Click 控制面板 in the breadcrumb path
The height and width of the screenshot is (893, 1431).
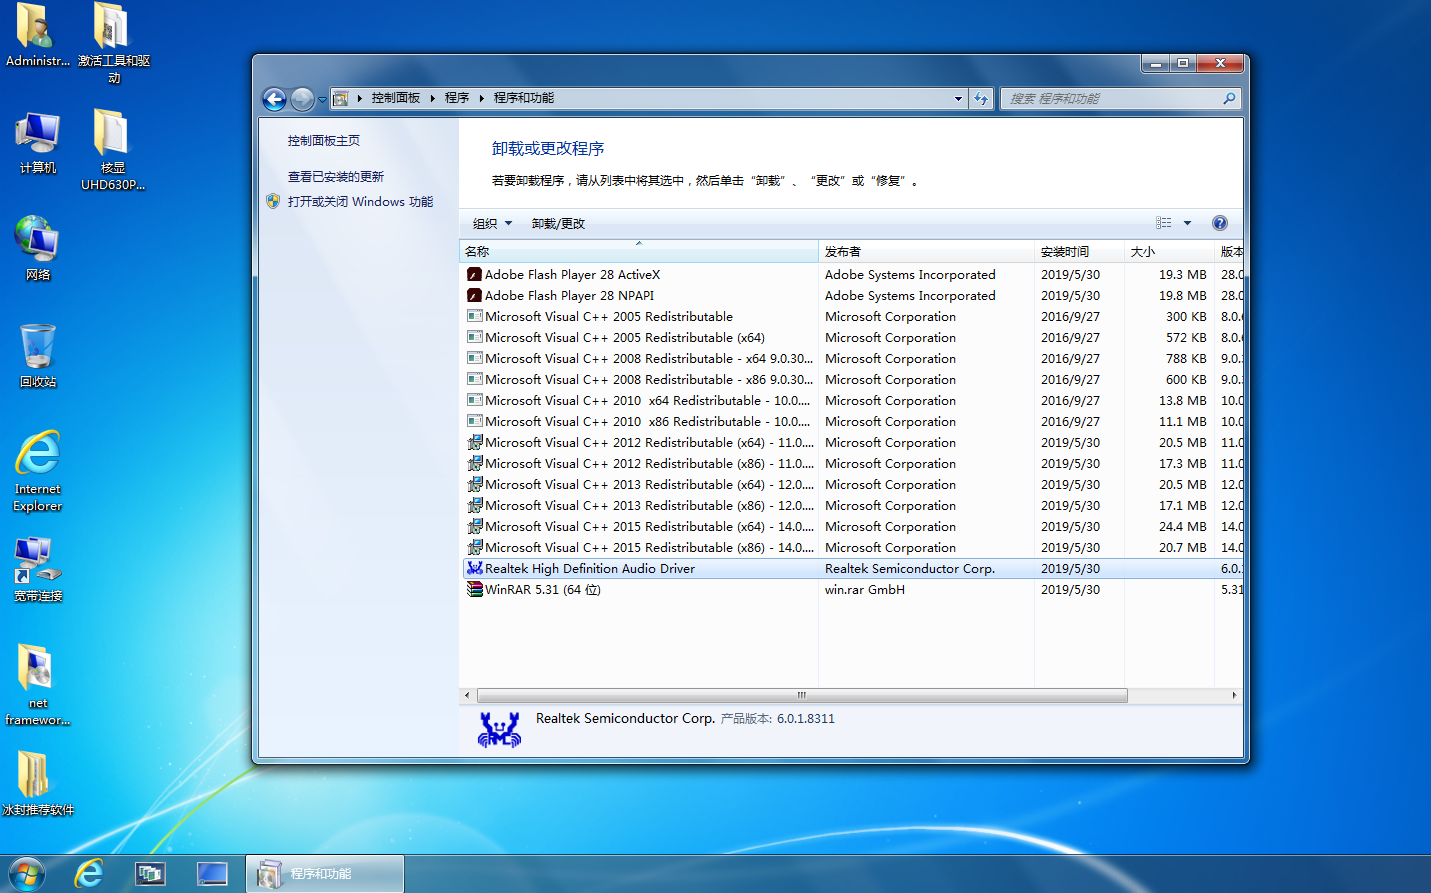(395, 98)
